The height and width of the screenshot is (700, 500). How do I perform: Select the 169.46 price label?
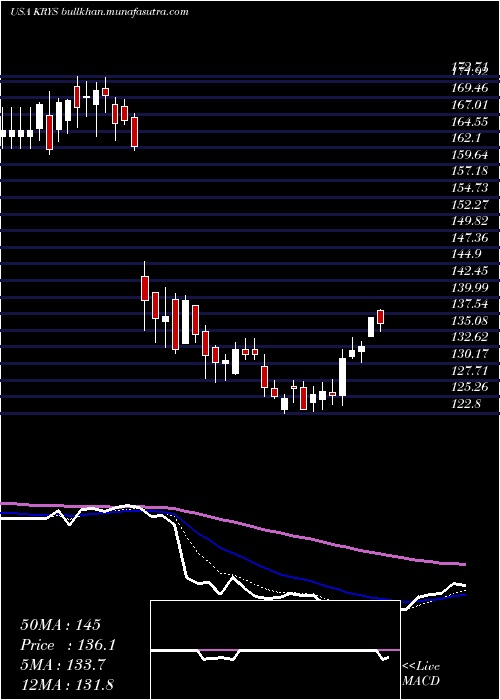[x=470, y=88]
